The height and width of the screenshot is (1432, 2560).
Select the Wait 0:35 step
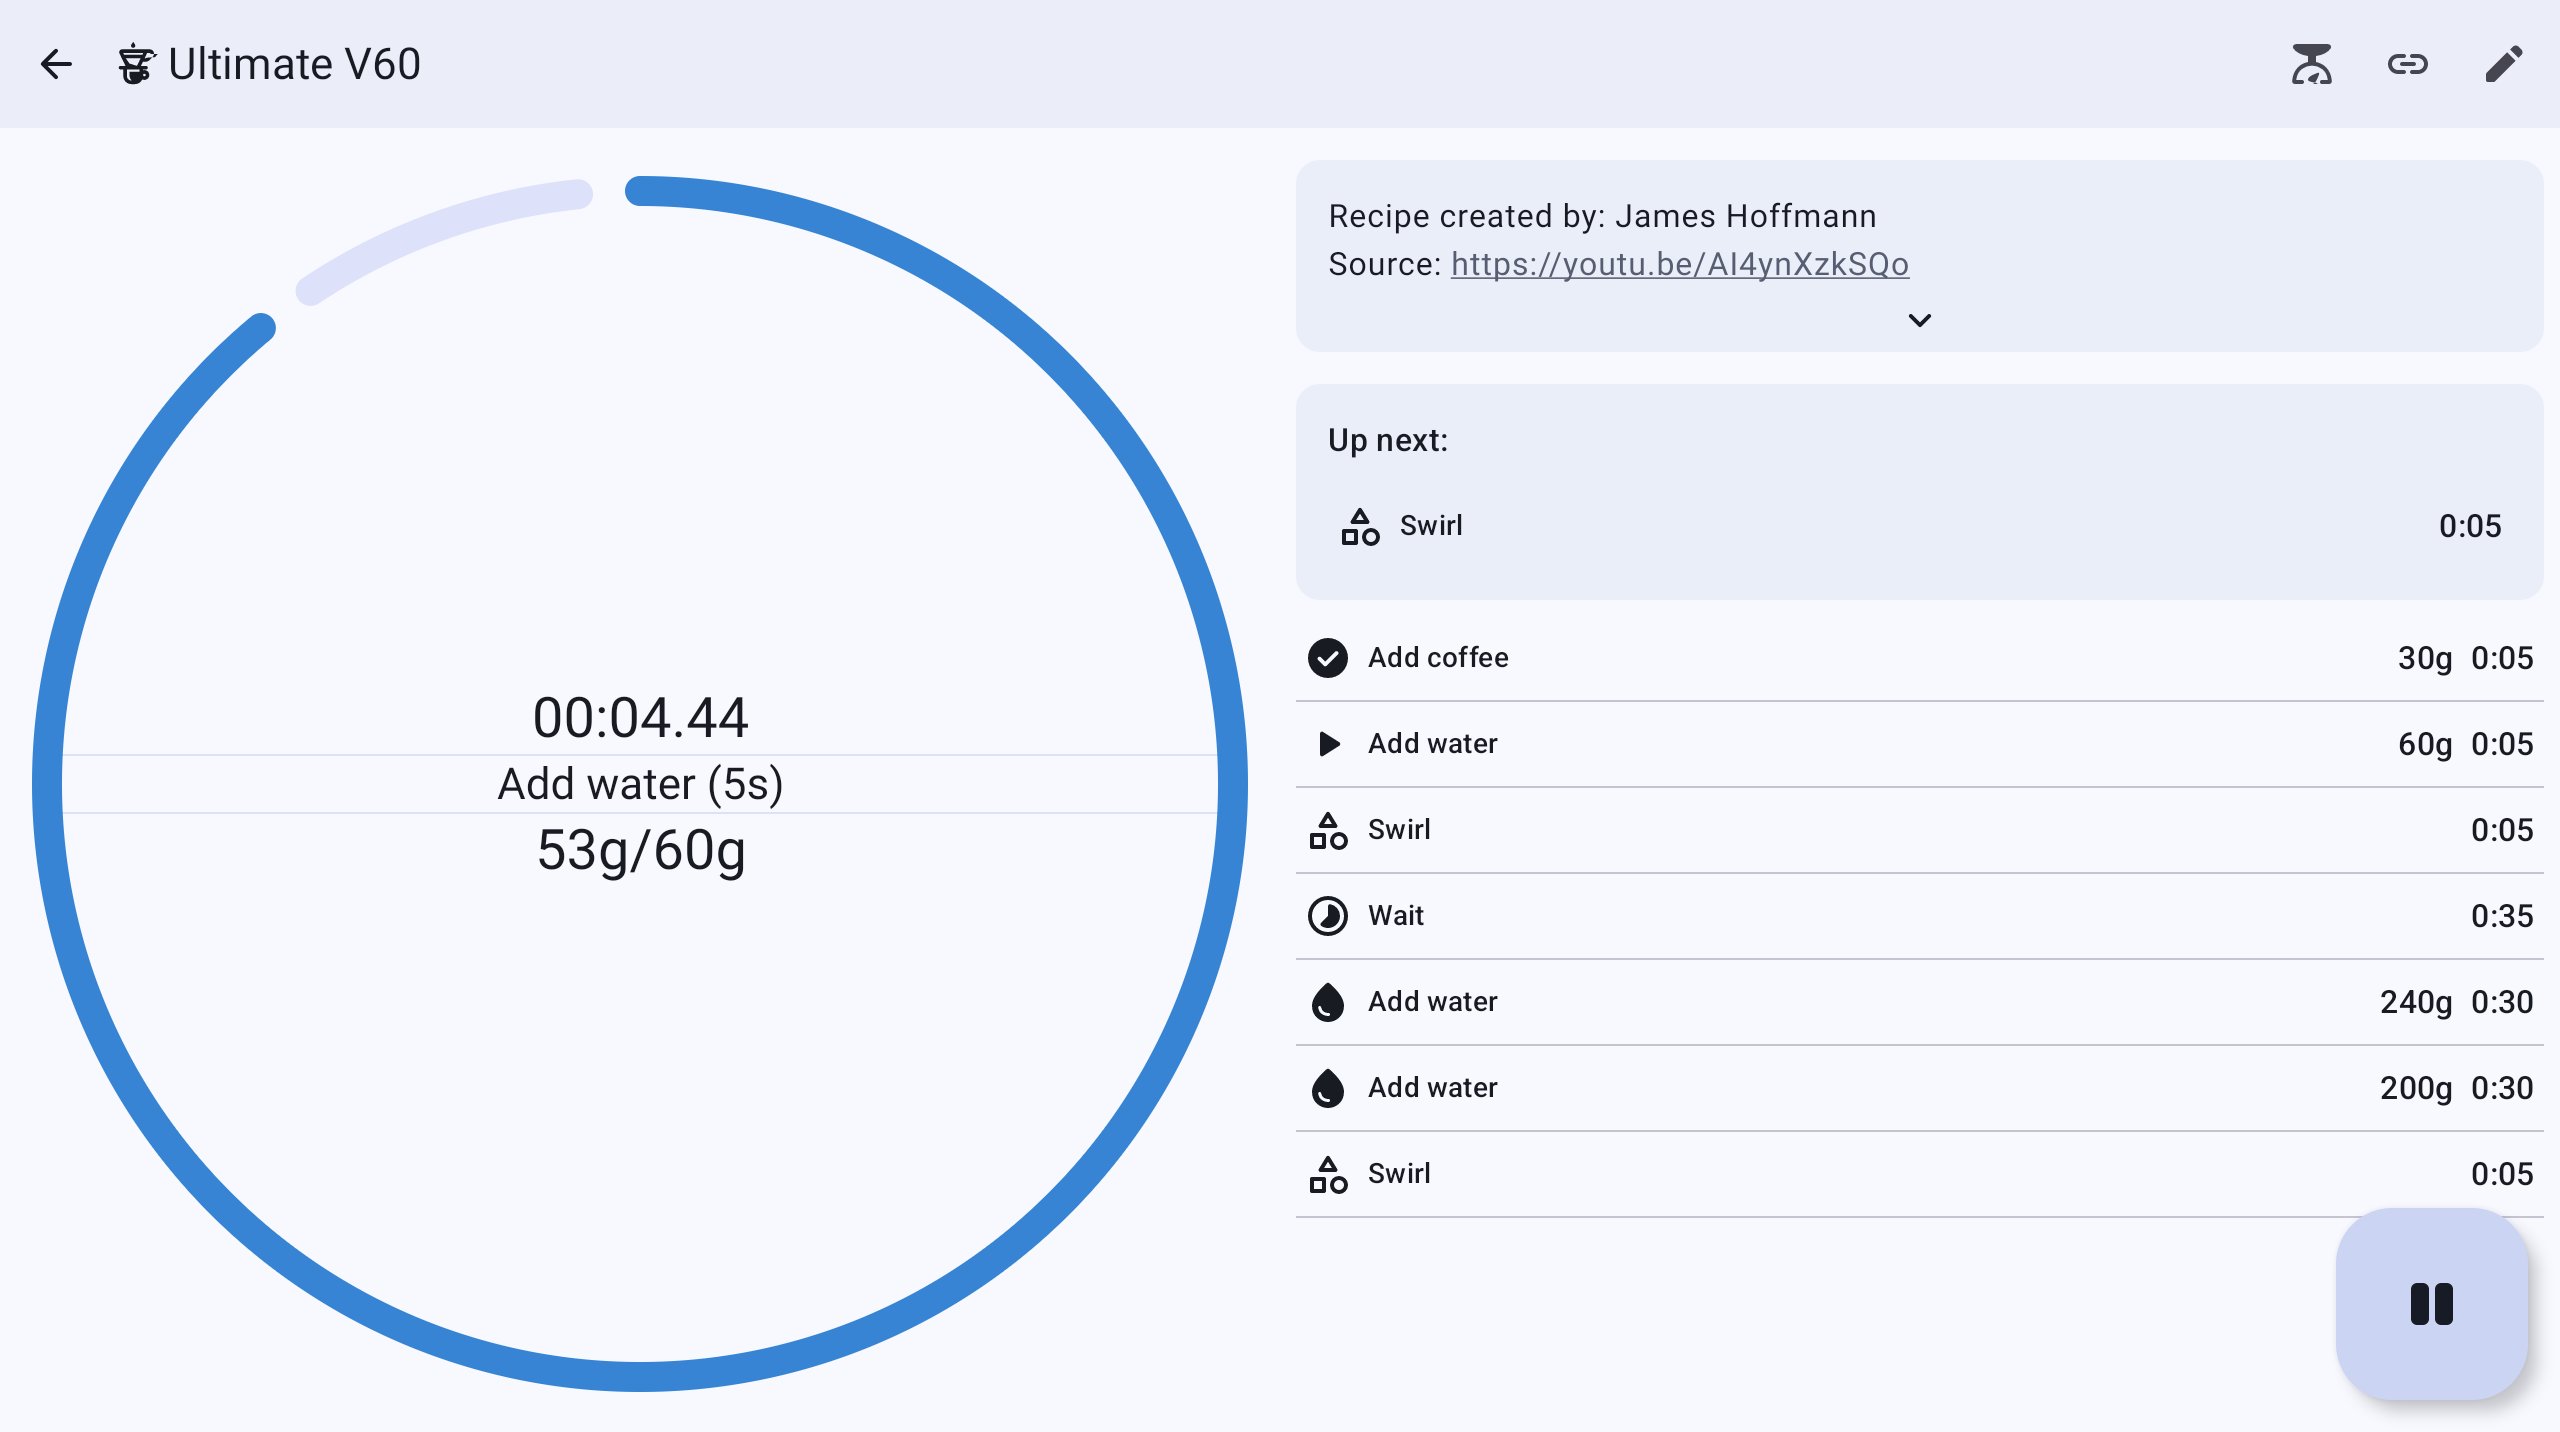point(1919,916)
